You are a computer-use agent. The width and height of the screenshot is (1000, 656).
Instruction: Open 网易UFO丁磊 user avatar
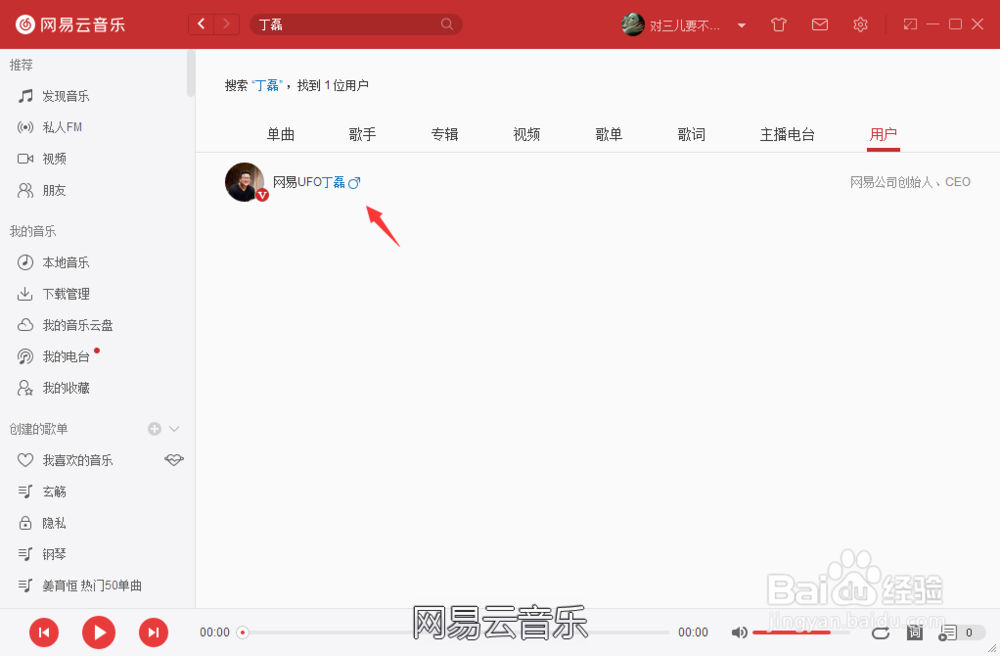point(245,182)
